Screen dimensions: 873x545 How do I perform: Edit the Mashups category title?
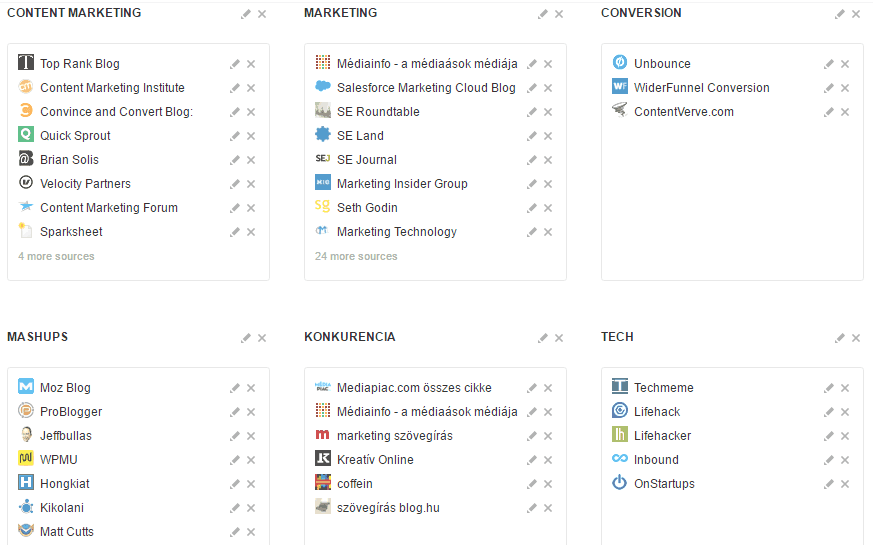pos(246,338)
